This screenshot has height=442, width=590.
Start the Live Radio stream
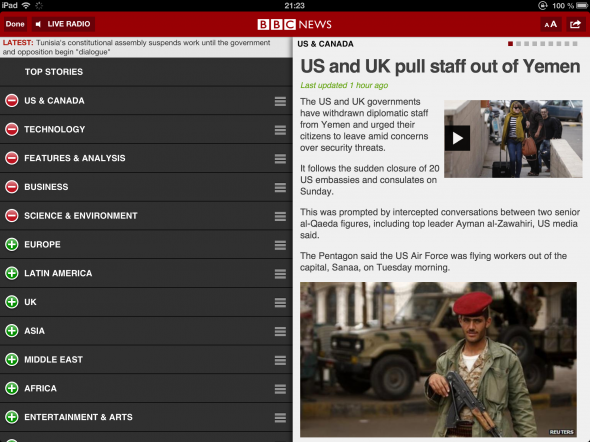point(63,24)
